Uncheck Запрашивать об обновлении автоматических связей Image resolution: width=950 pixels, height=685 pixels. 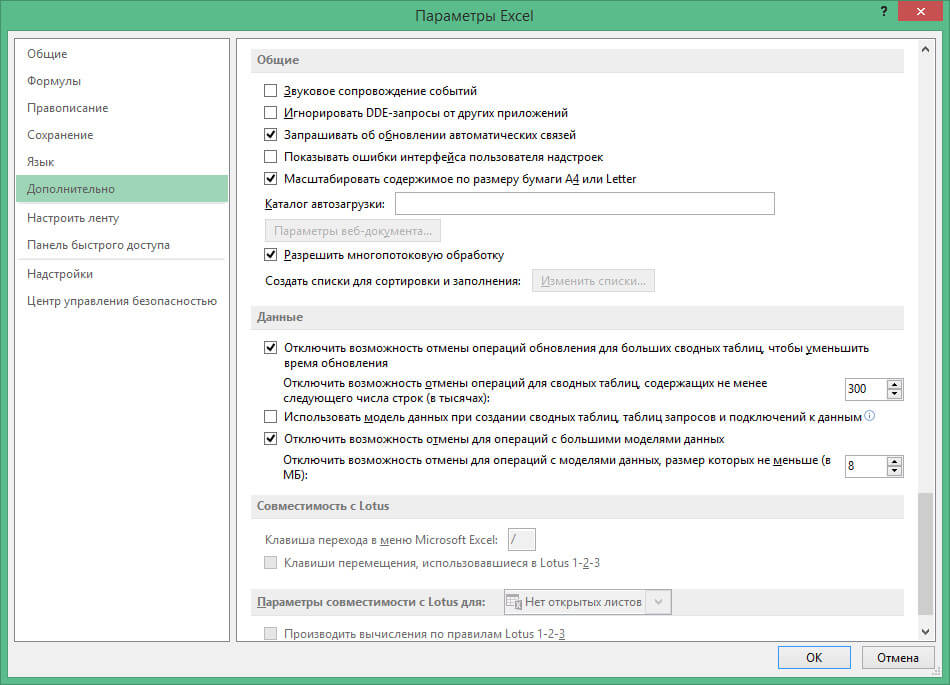(x=270, y=134)
